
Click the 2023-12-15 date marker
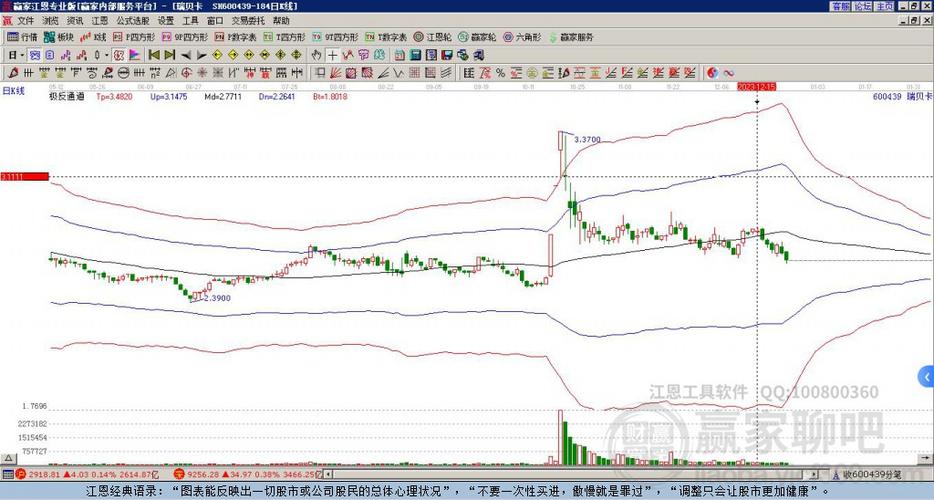pyautogui.click(x=756, y=87)
